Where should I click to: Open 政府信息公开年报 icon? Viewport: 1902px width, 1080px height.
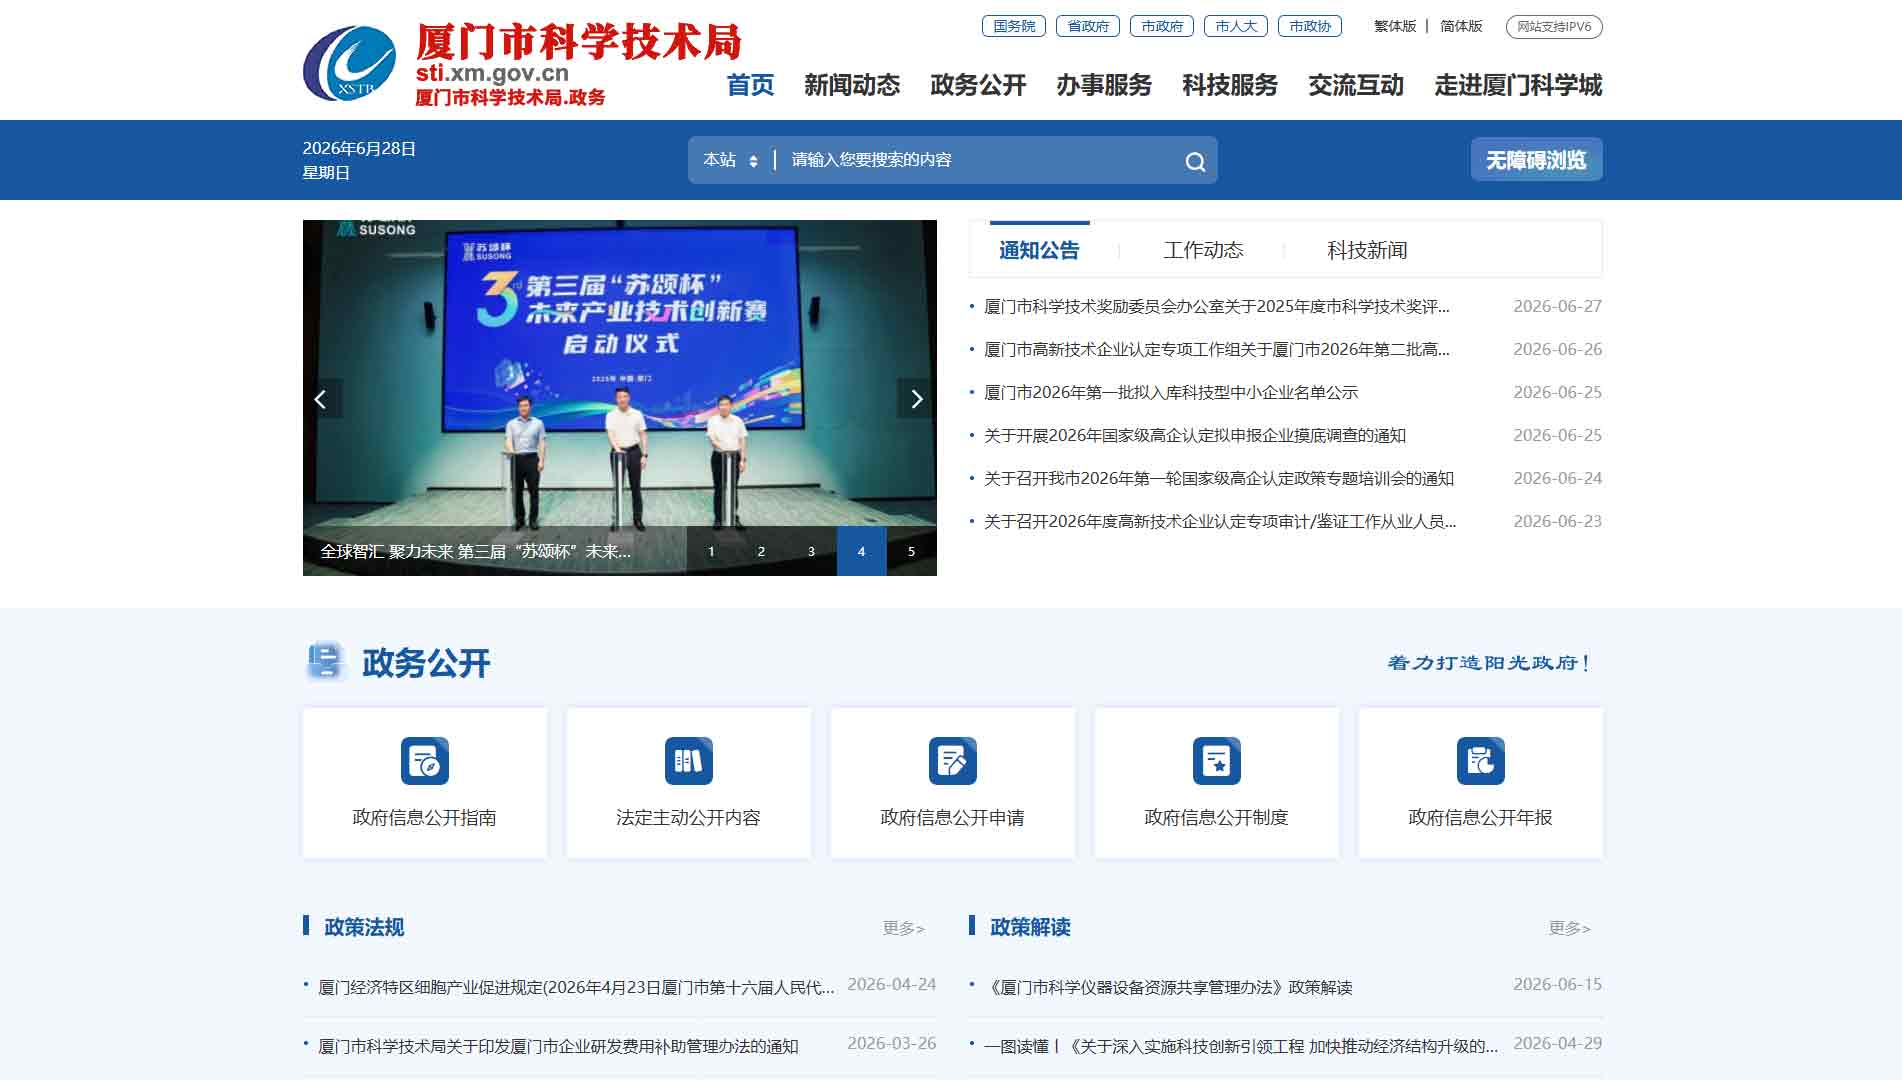coord(1481,761)
